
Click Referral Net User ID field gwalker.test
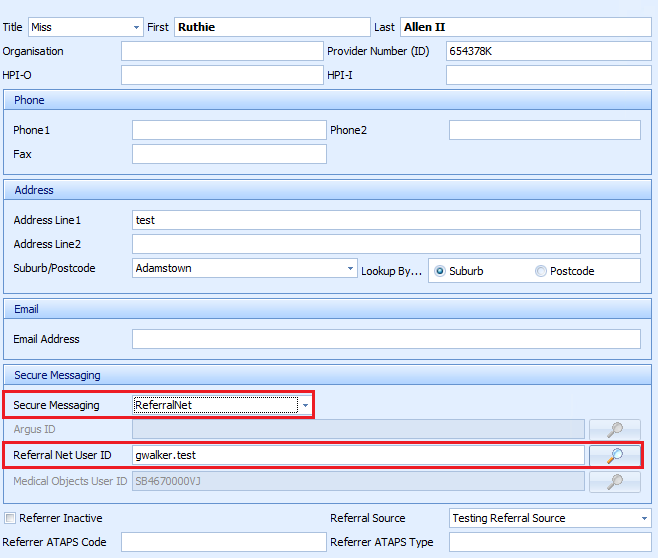358,455
